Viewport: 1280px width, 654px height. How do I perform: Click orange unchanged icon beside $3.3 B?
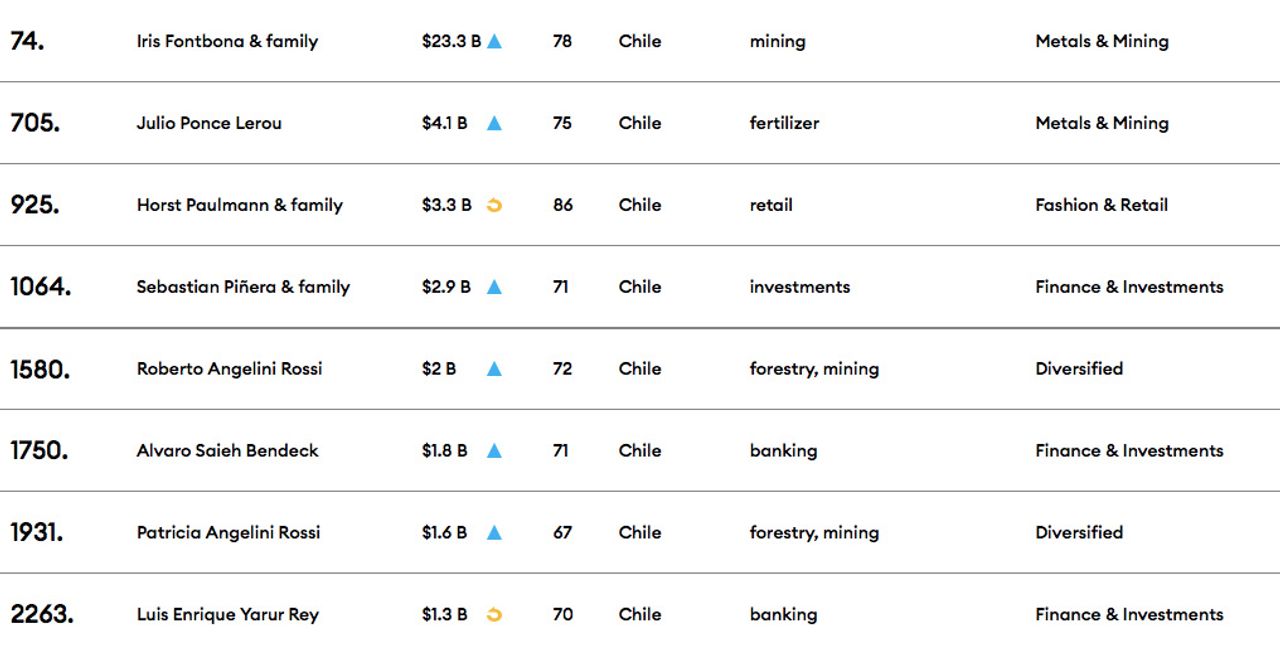coord(494,206)
